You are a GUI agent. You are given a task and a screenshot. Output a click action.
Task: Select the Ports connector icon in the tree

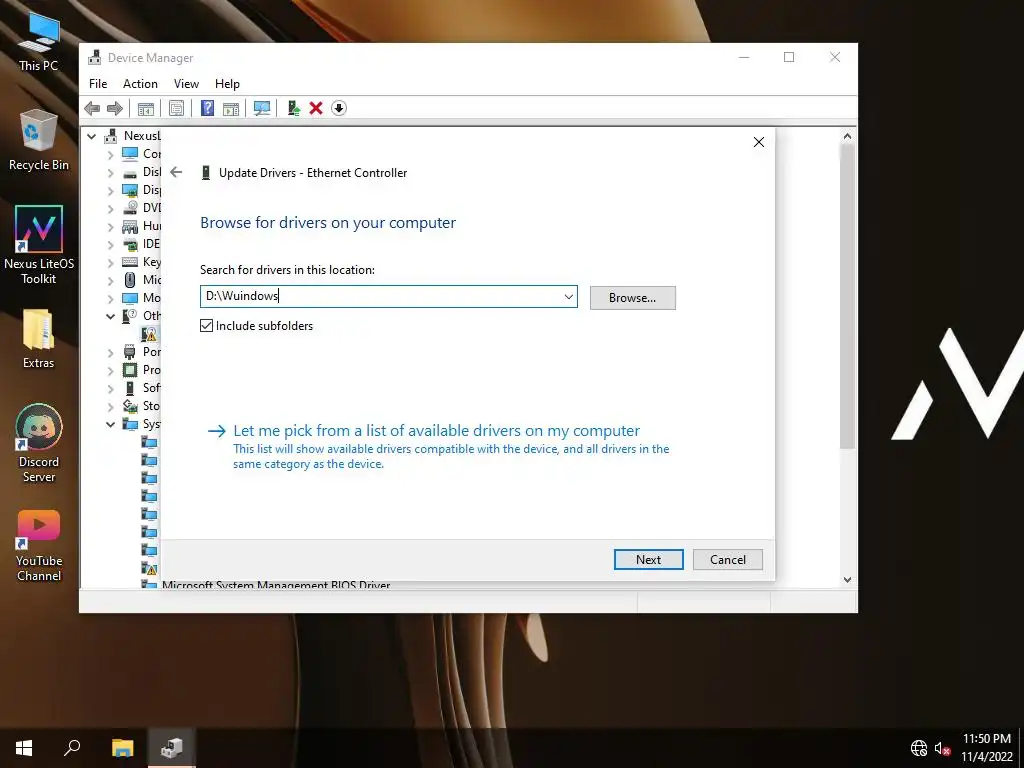pyautogui.click(x=130, y=352)
